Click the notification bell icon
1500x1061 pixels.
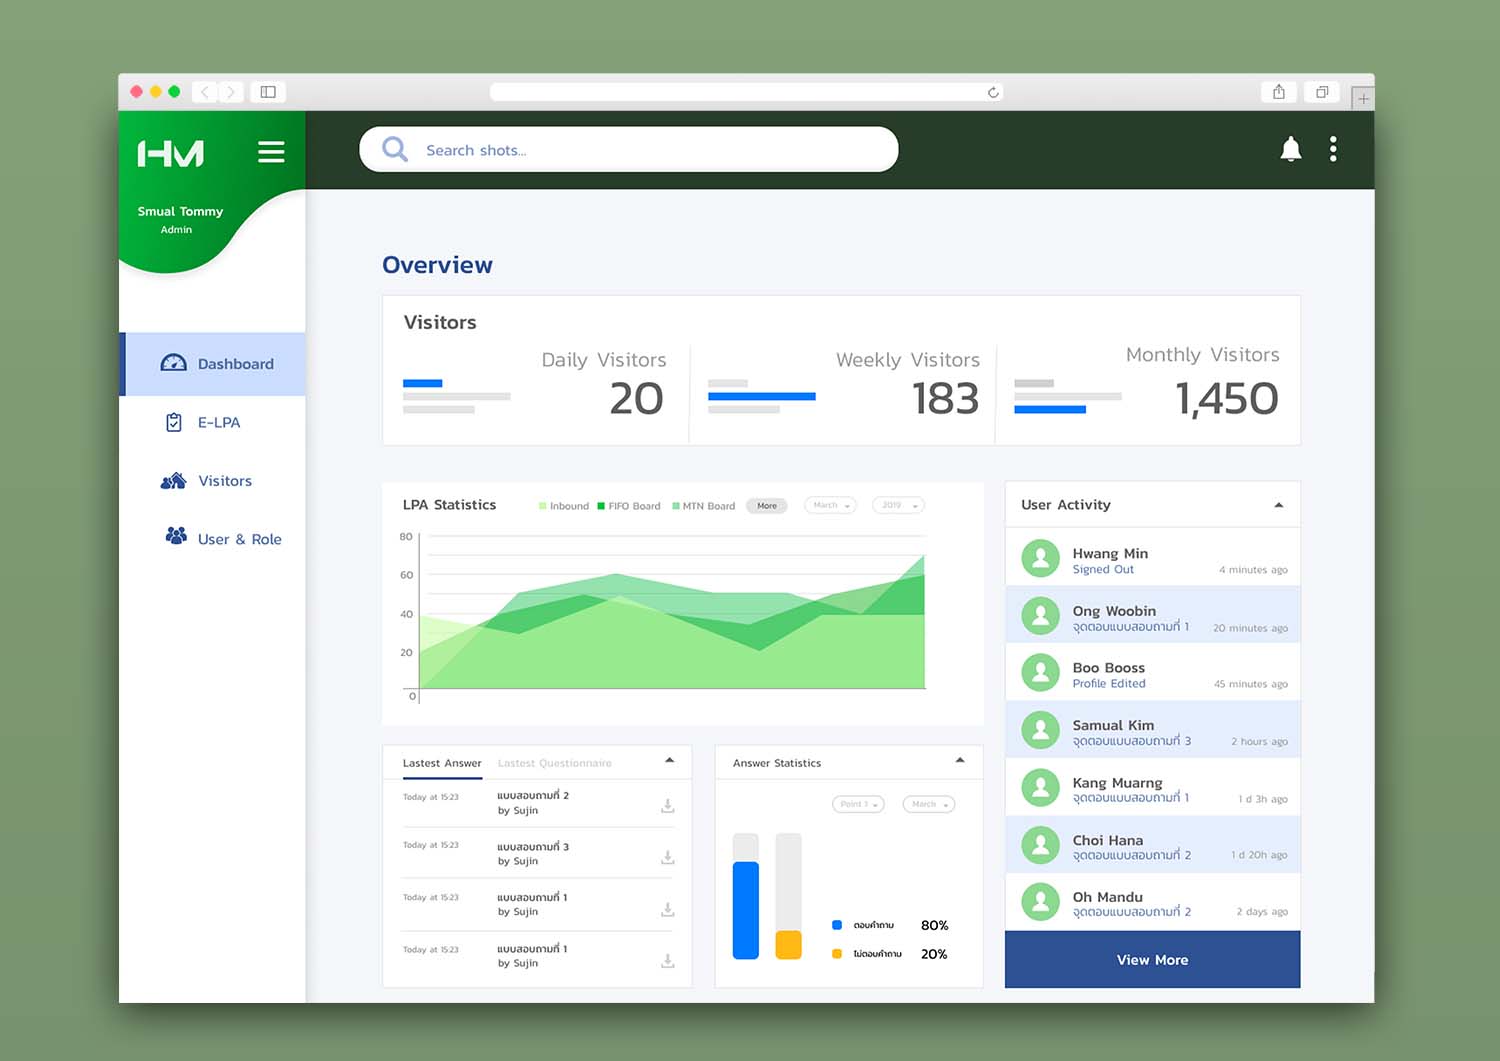pyautogui.click(x=1291, y=149)
